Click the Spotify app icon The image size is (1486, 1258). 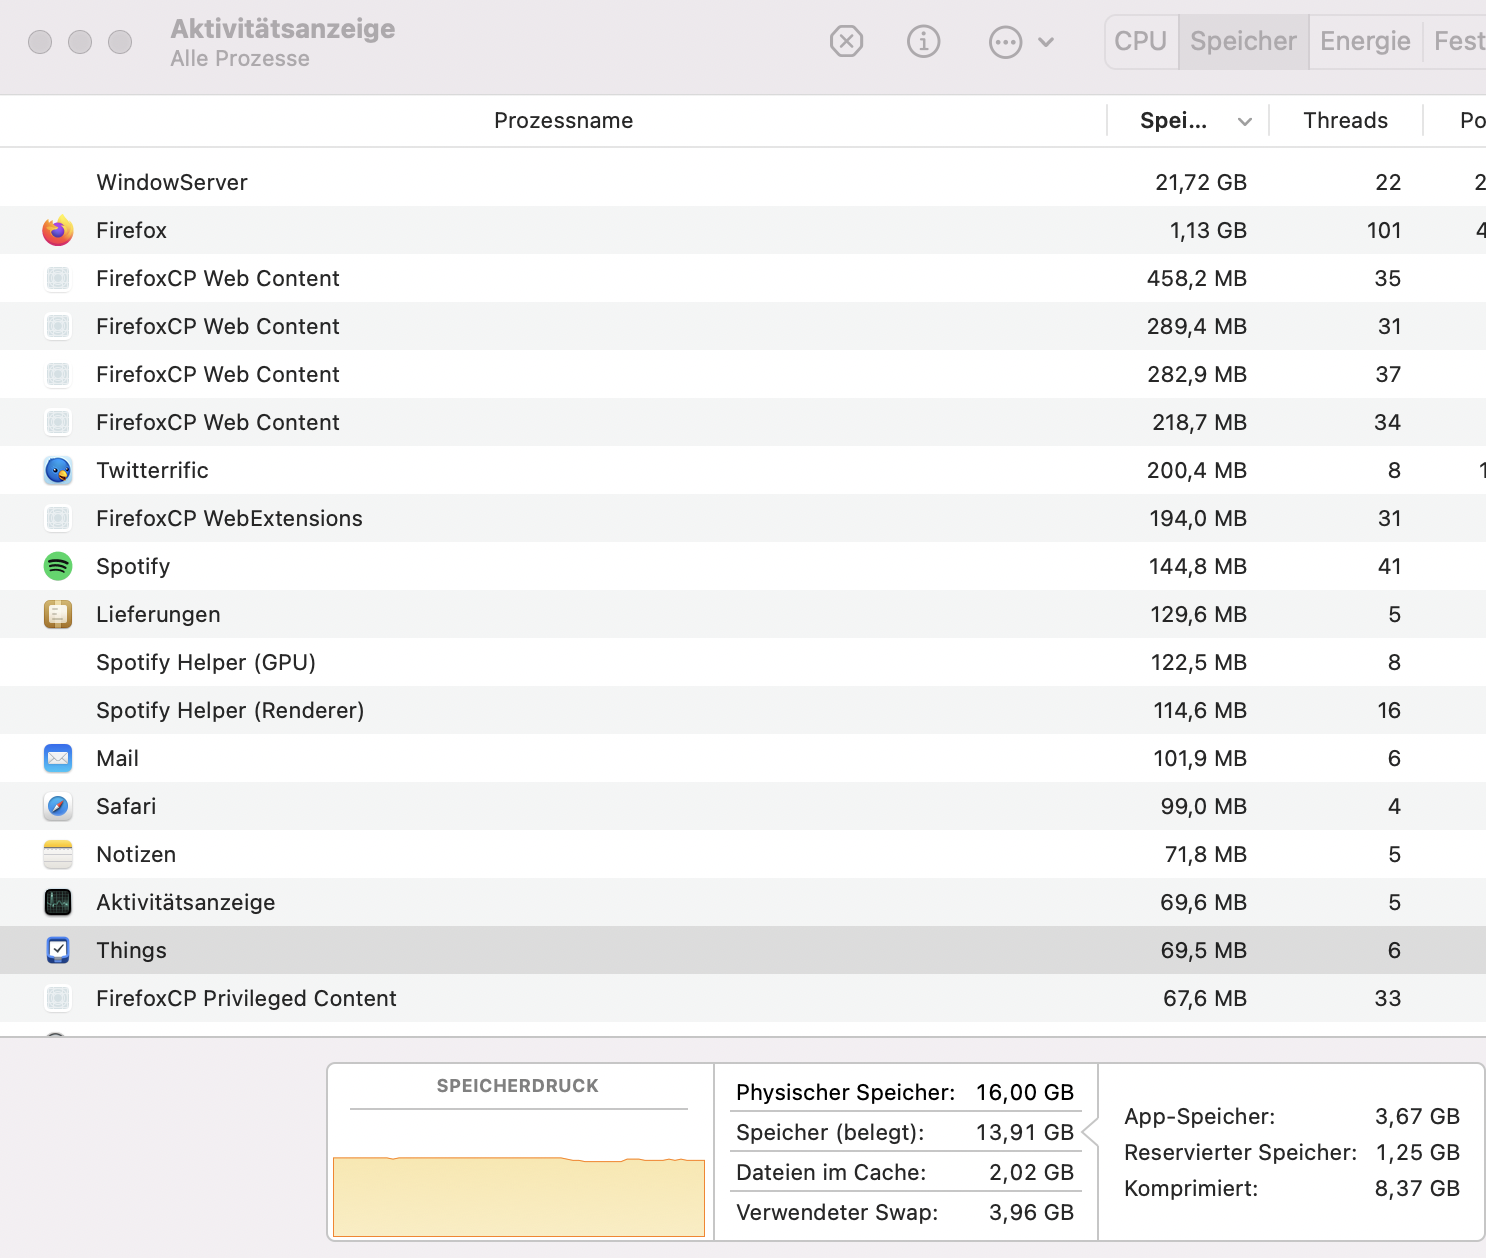click(58, 566)
